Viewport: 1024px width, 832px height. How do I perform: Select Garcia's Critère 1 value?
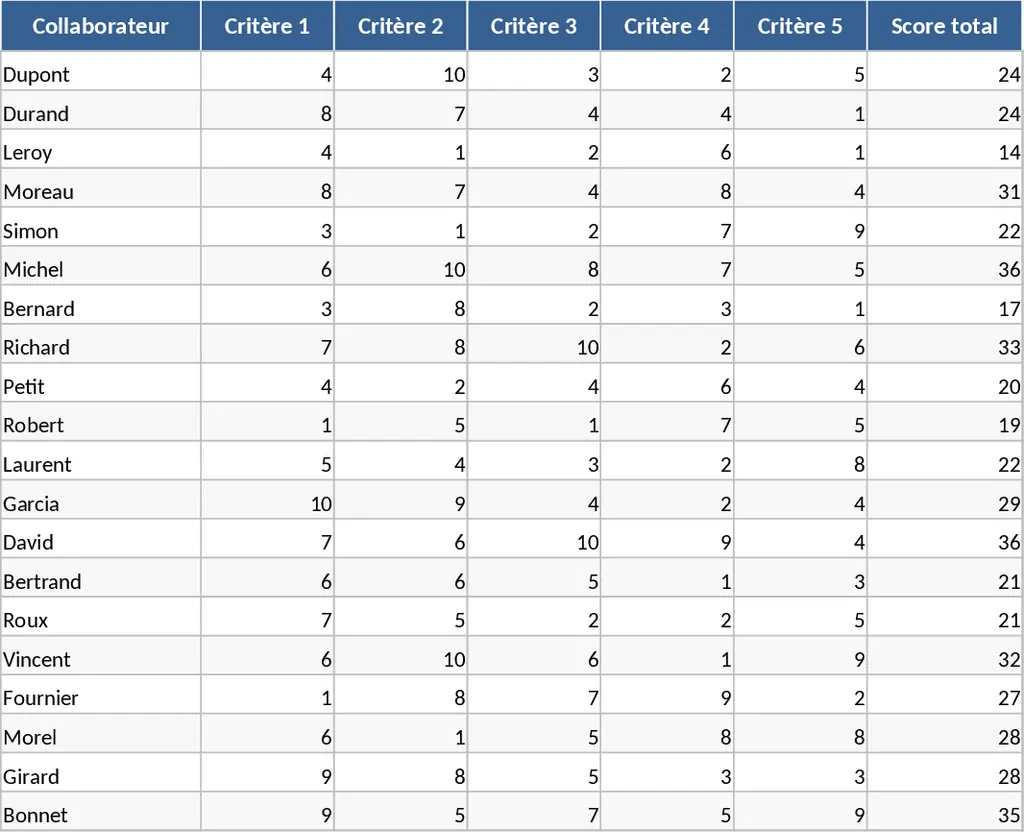tap(267, 503)
